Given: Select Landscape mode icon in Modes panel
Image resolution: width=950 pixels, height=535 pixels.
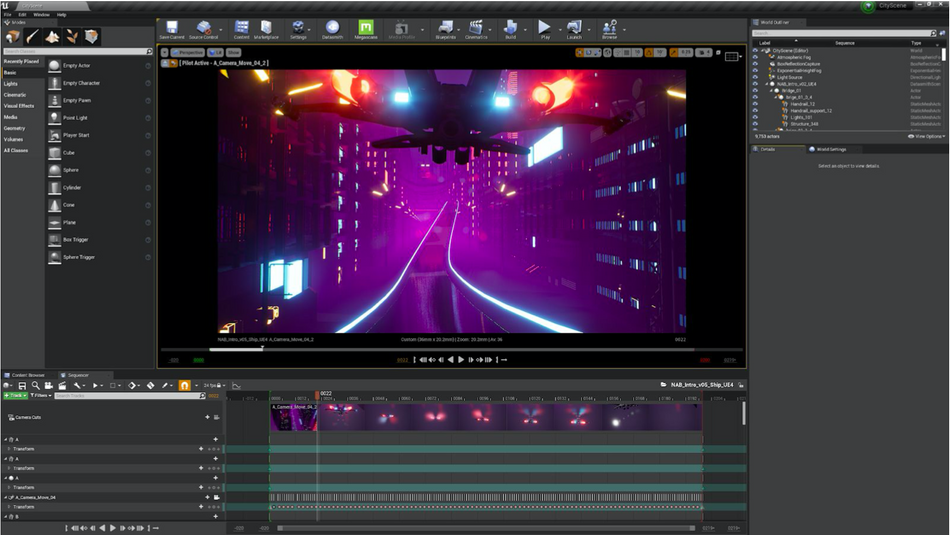Looking at the screenshot, I should (52, 37).
